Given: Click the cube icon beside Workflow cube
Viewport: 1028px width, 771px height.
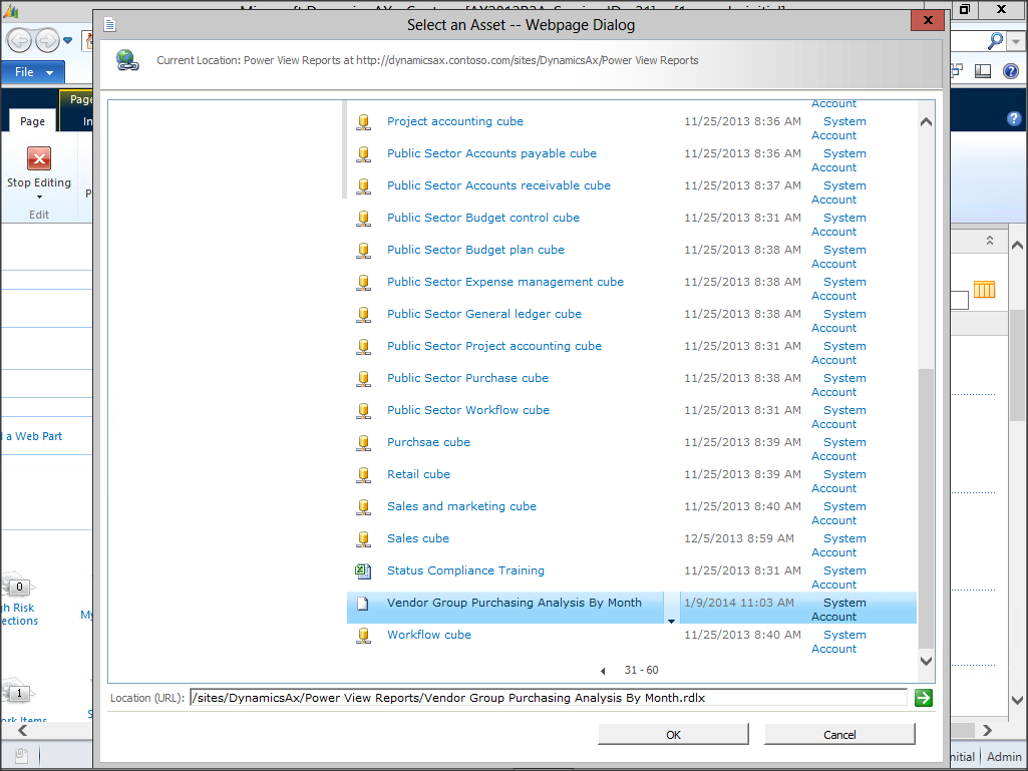Looking at the screenshot, I should point(363,635).
